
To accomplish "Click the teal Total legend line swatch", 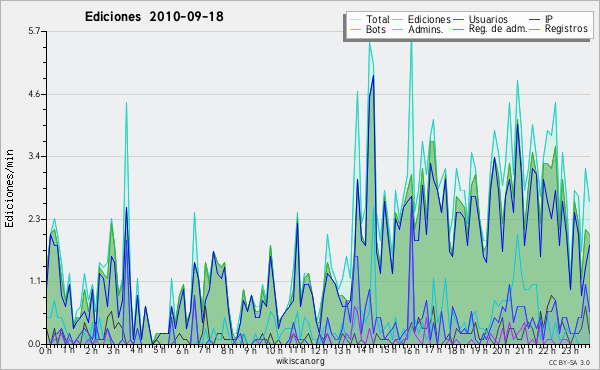I will point(356,20).
